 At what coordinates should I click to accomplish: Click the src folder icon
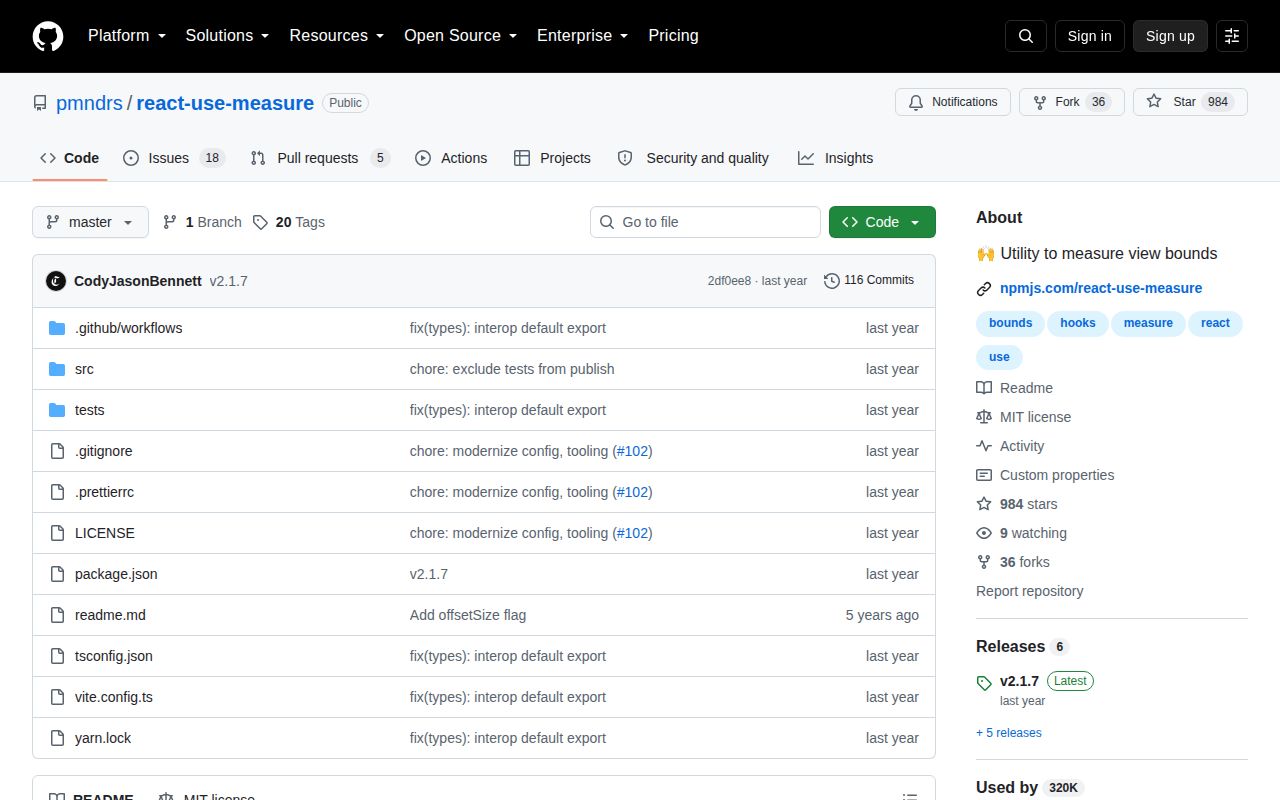[x=57, y=369]
